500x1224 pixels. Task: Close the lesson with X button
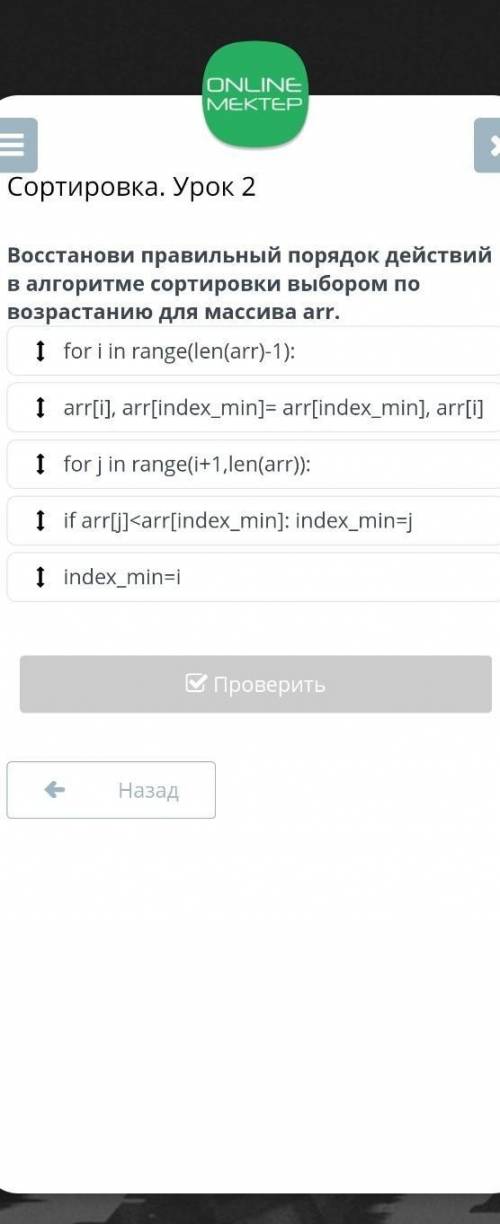click(490, 145)
